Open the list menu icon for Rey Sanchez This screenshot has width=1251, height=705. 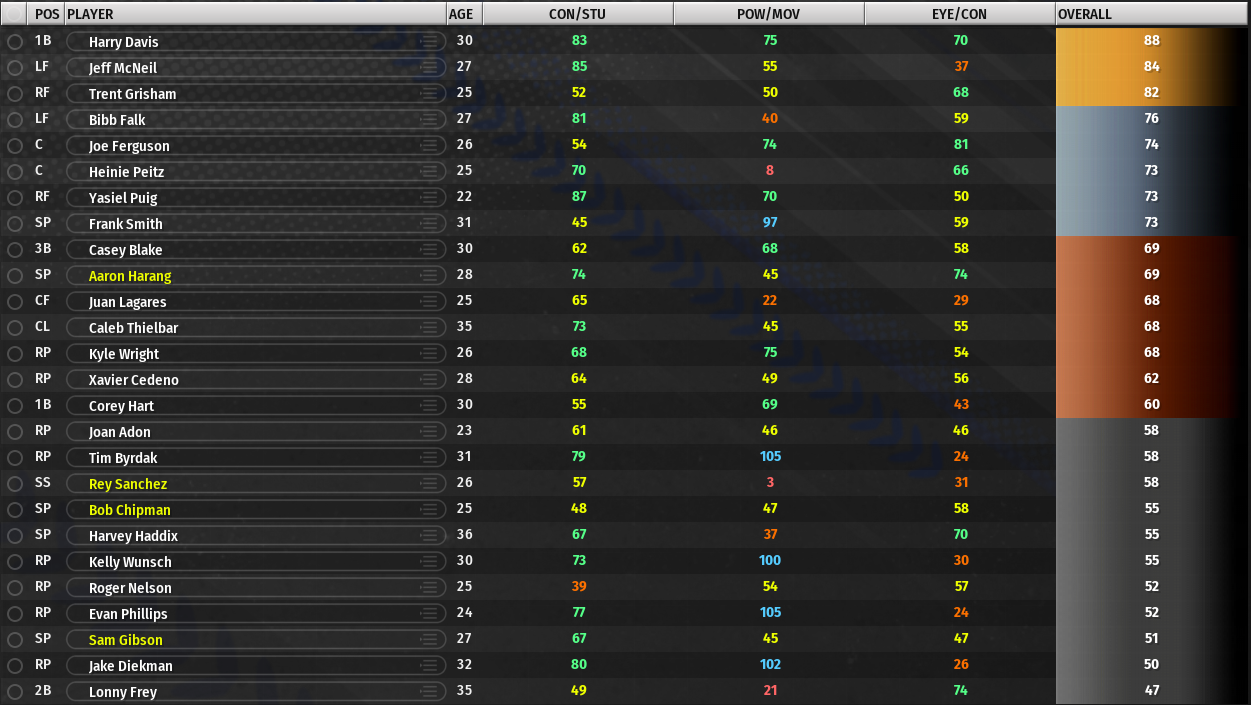[x=430, y=483]
